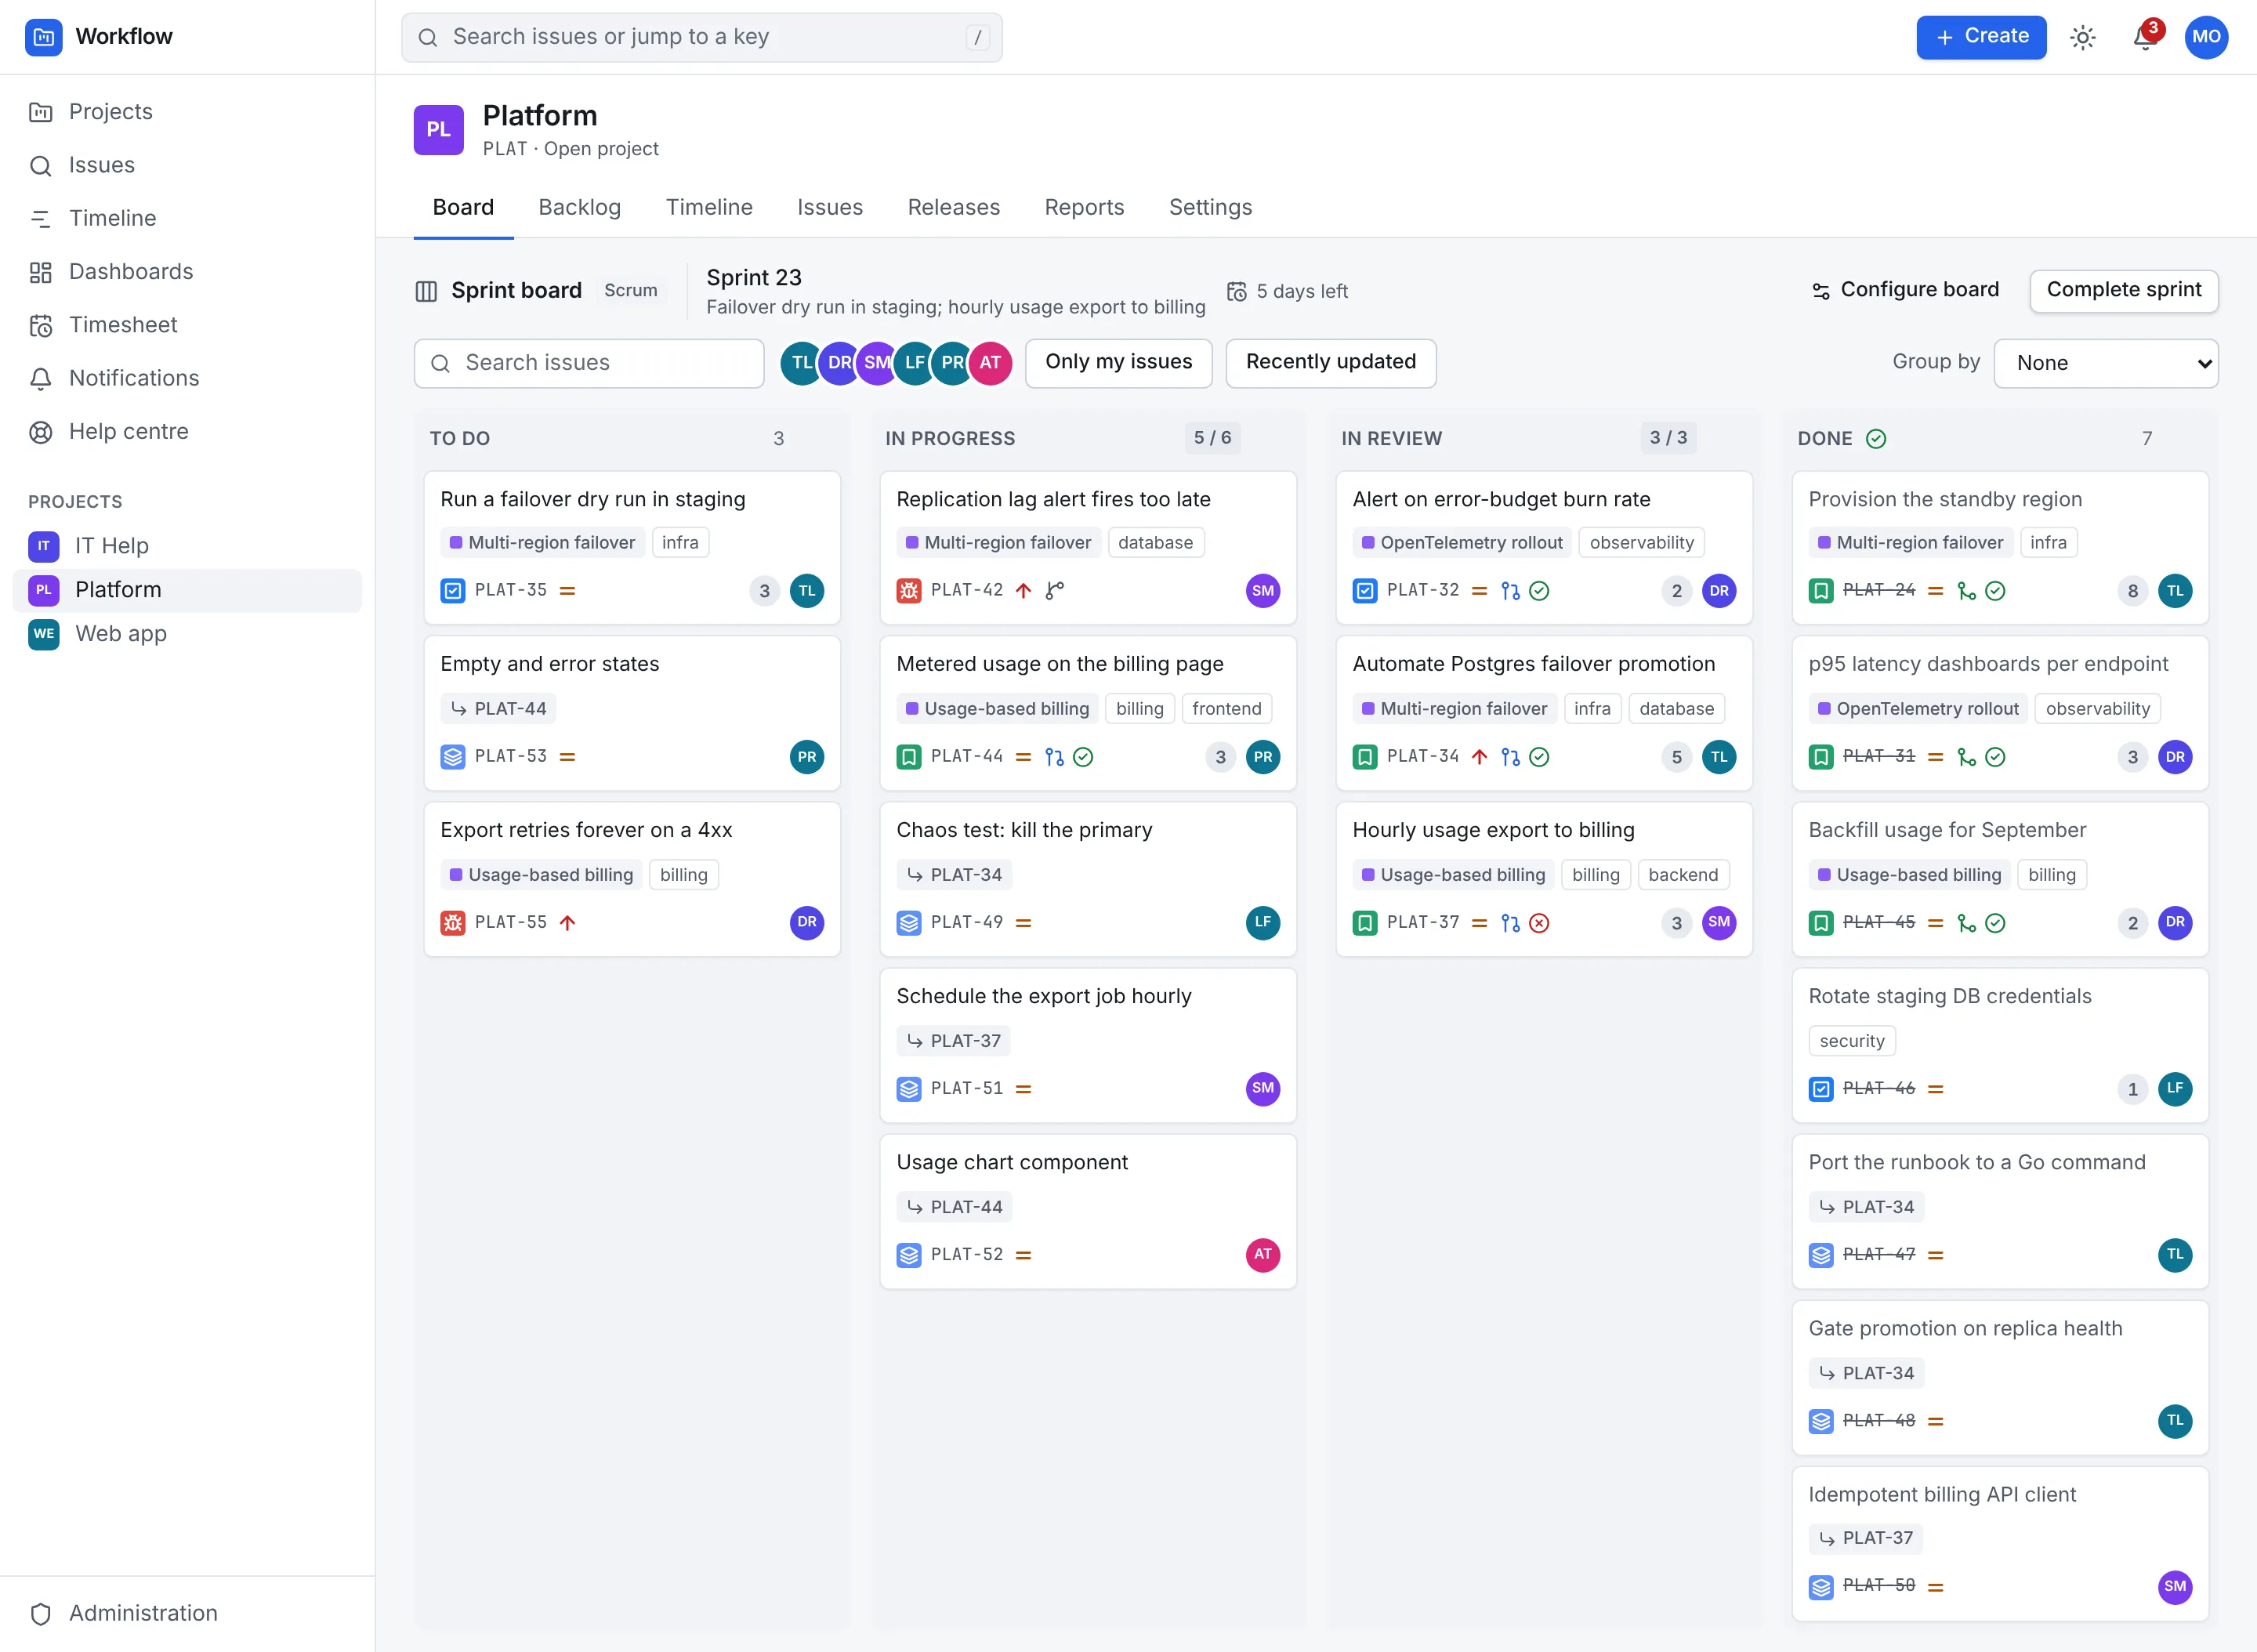Viewport: 2257px width, 1652px height.
Task: Filter board by LF avatar
Action: pyautogui.click(x=914, y=363)
